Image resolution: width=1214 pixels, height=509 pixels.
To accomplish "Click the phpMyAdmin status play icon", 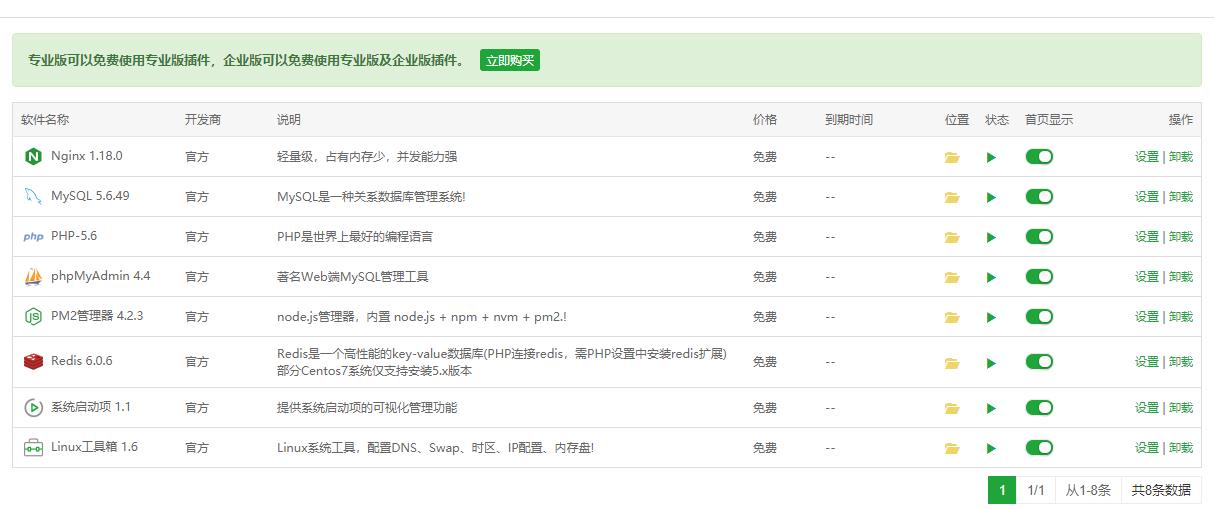I will tap(991, 277).
